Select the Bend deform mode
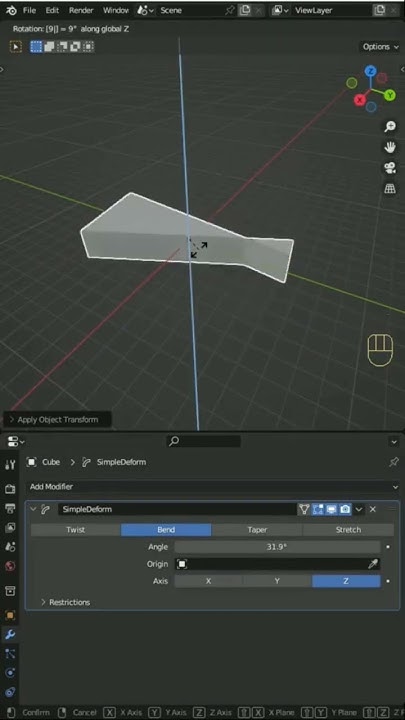The width and height of the screenshot is (405, 720). point(166,530)
